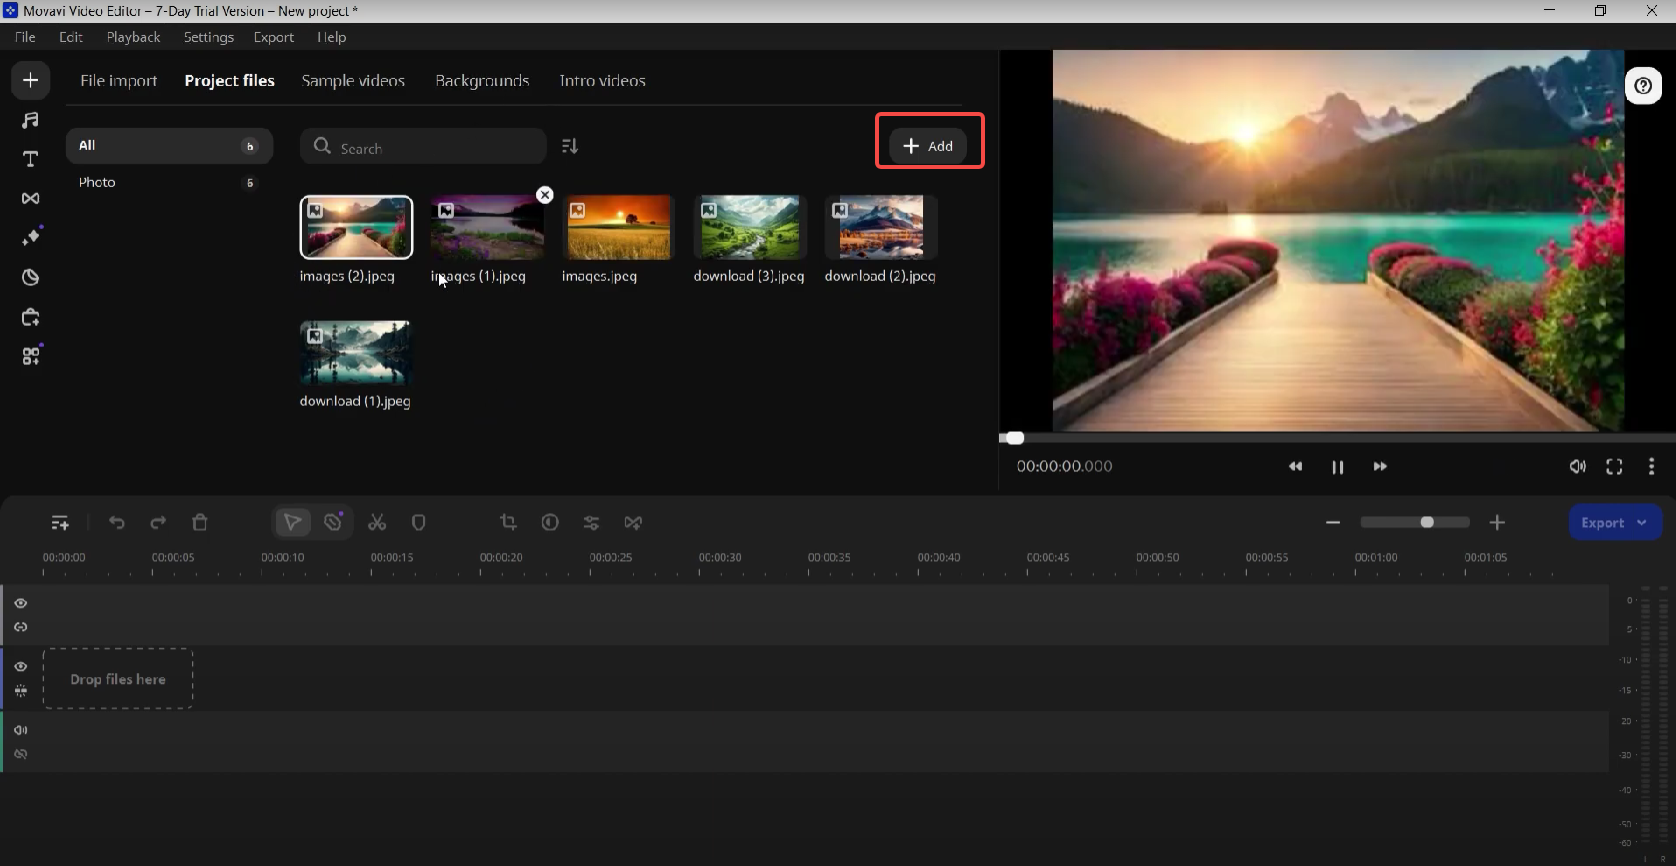This screenshot has width=1676, height=866.
Task: Open the Titles text panel
Action: (31, 159)
